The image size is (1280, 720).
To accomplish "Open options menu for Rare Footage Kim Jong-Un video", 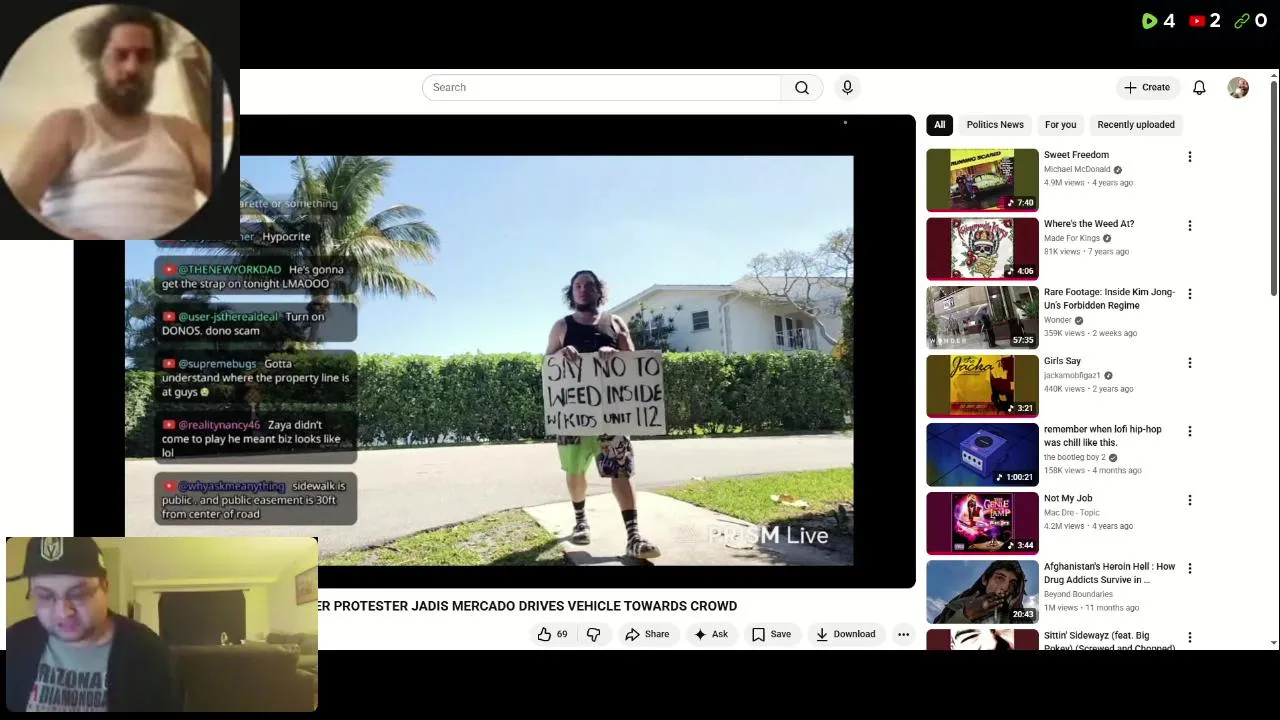I will pos(1189,294).
